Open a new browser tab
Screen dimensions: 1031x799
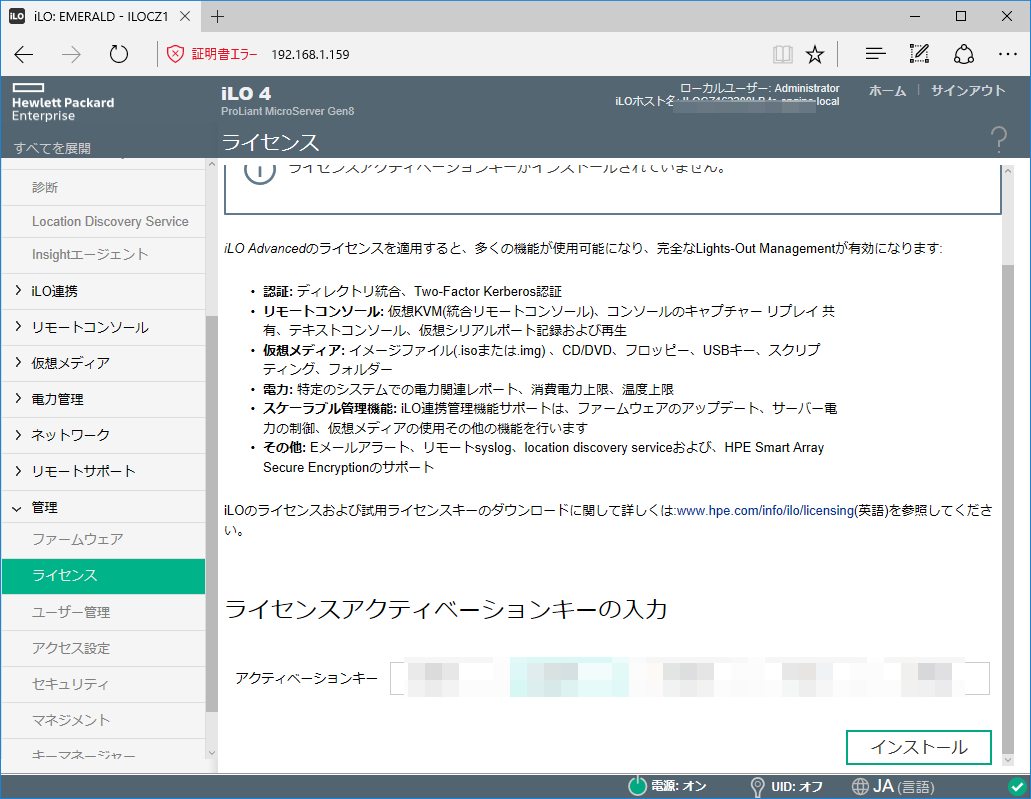217,16
